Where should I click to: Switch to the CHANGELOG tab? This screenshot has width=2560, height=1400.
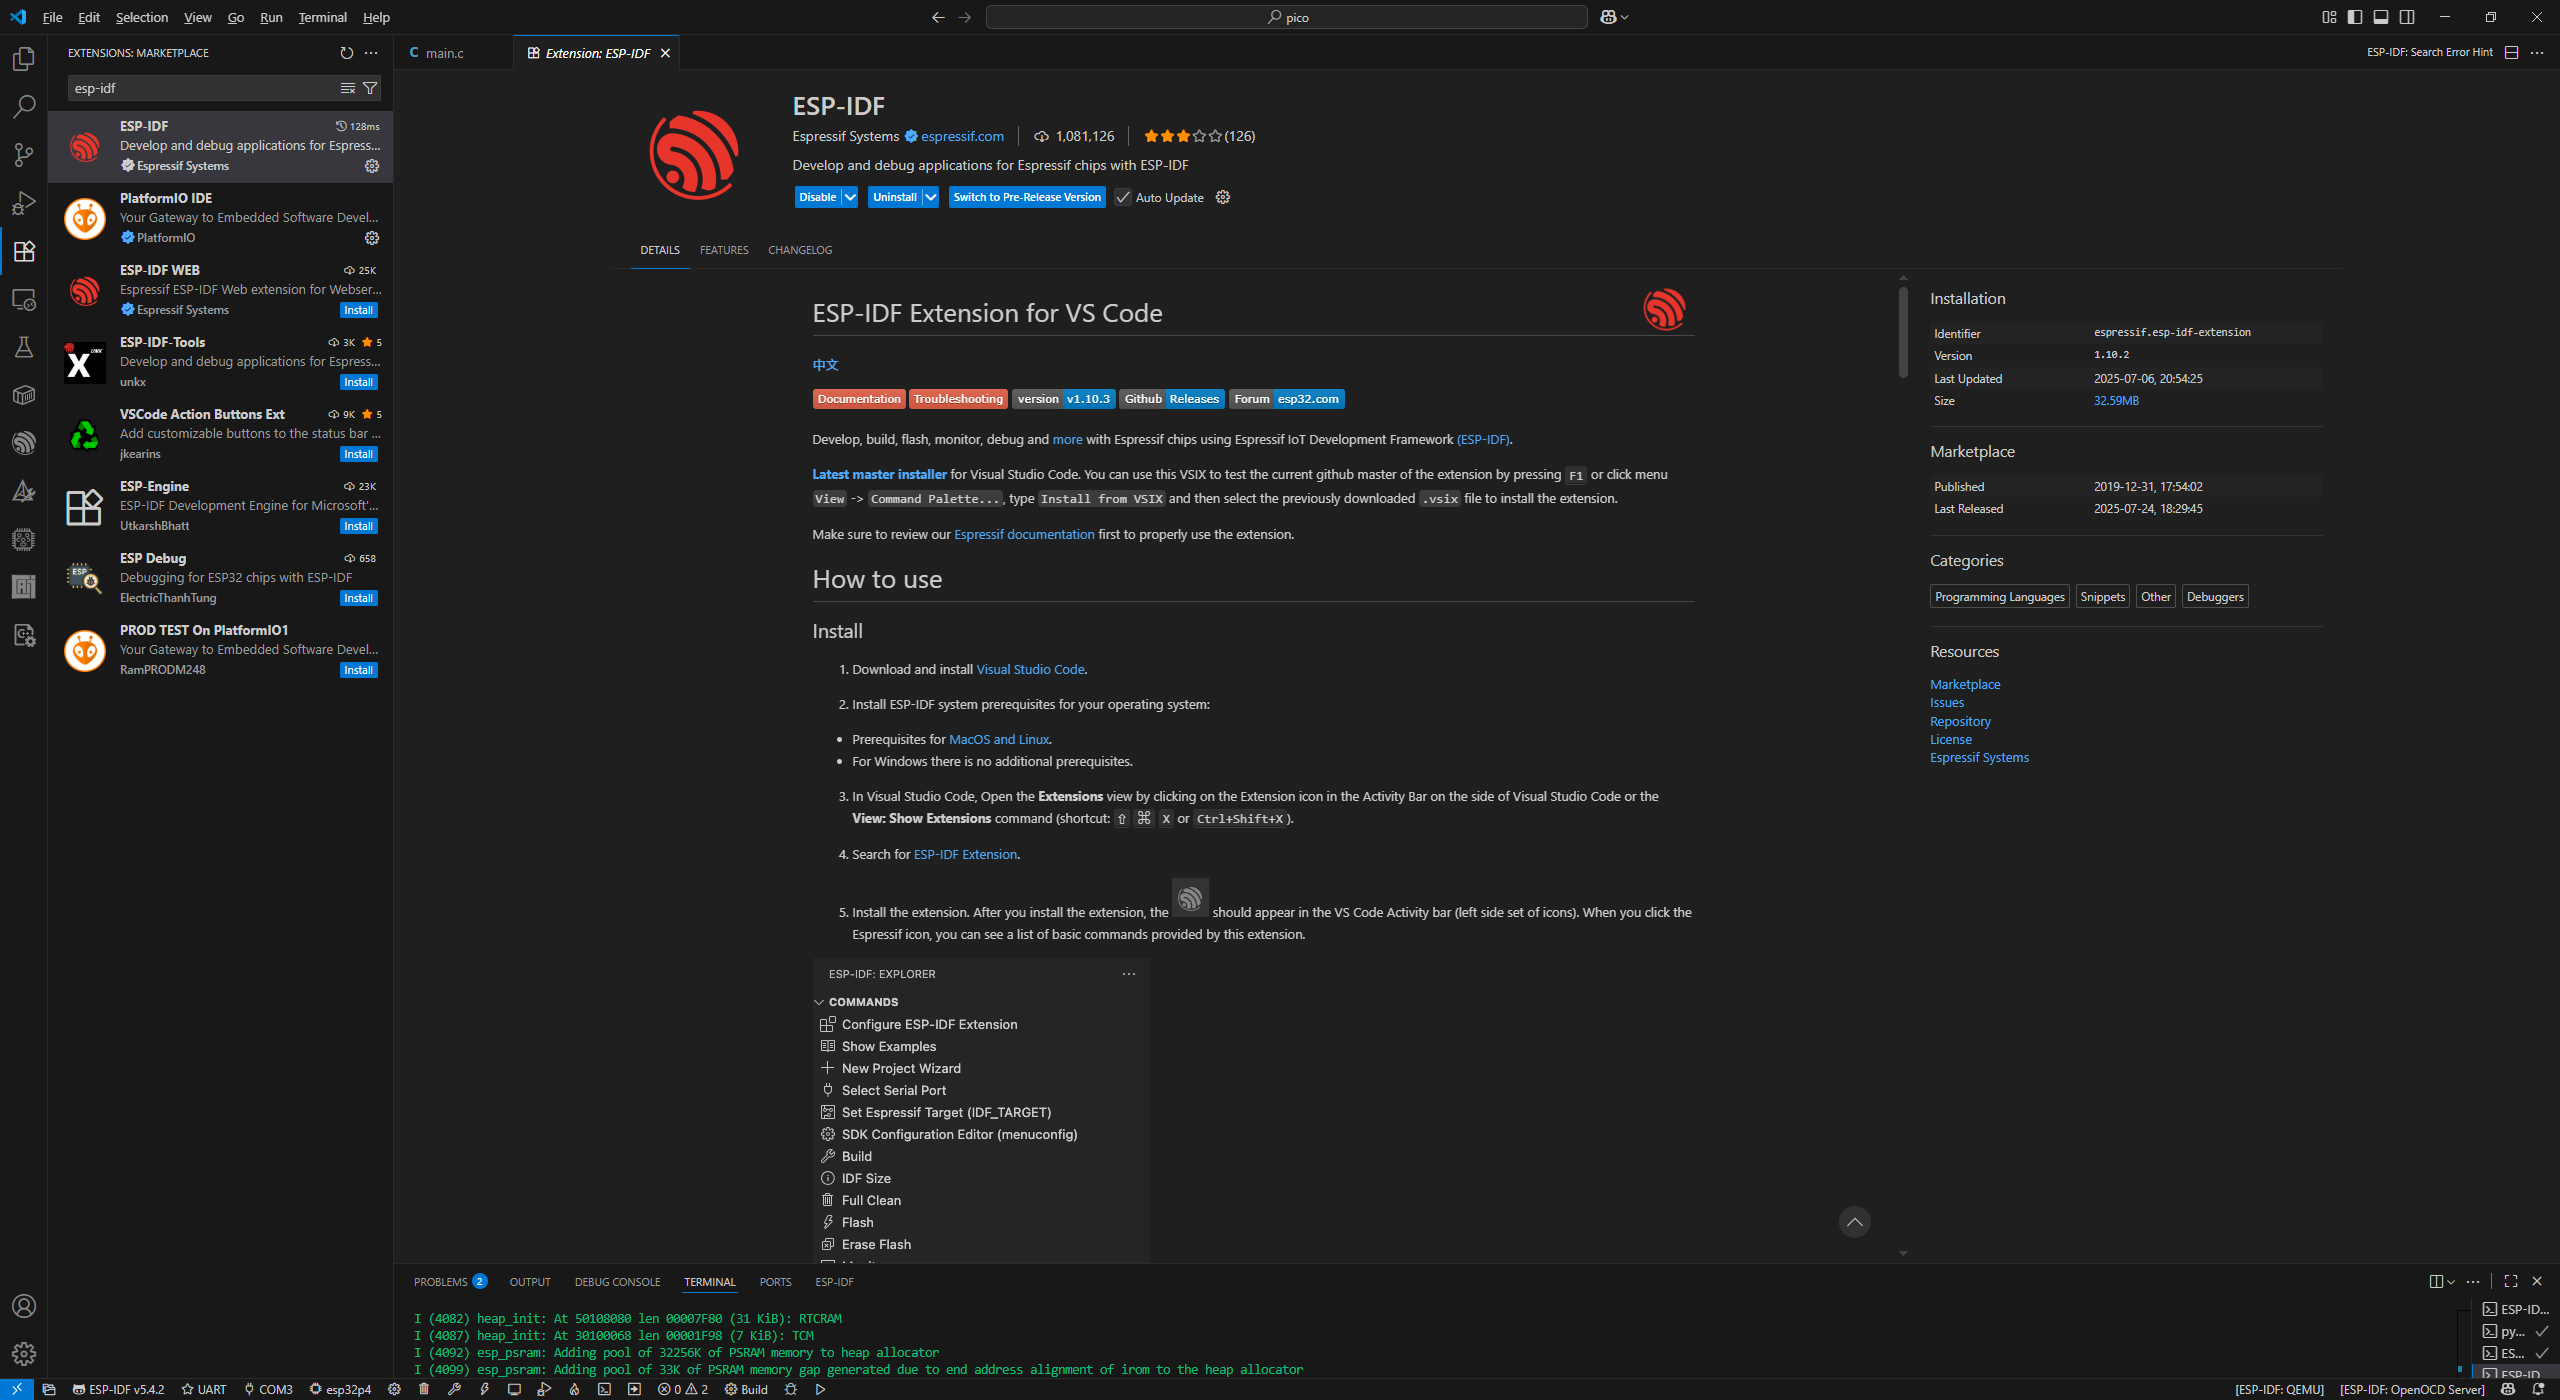[799, 250]
